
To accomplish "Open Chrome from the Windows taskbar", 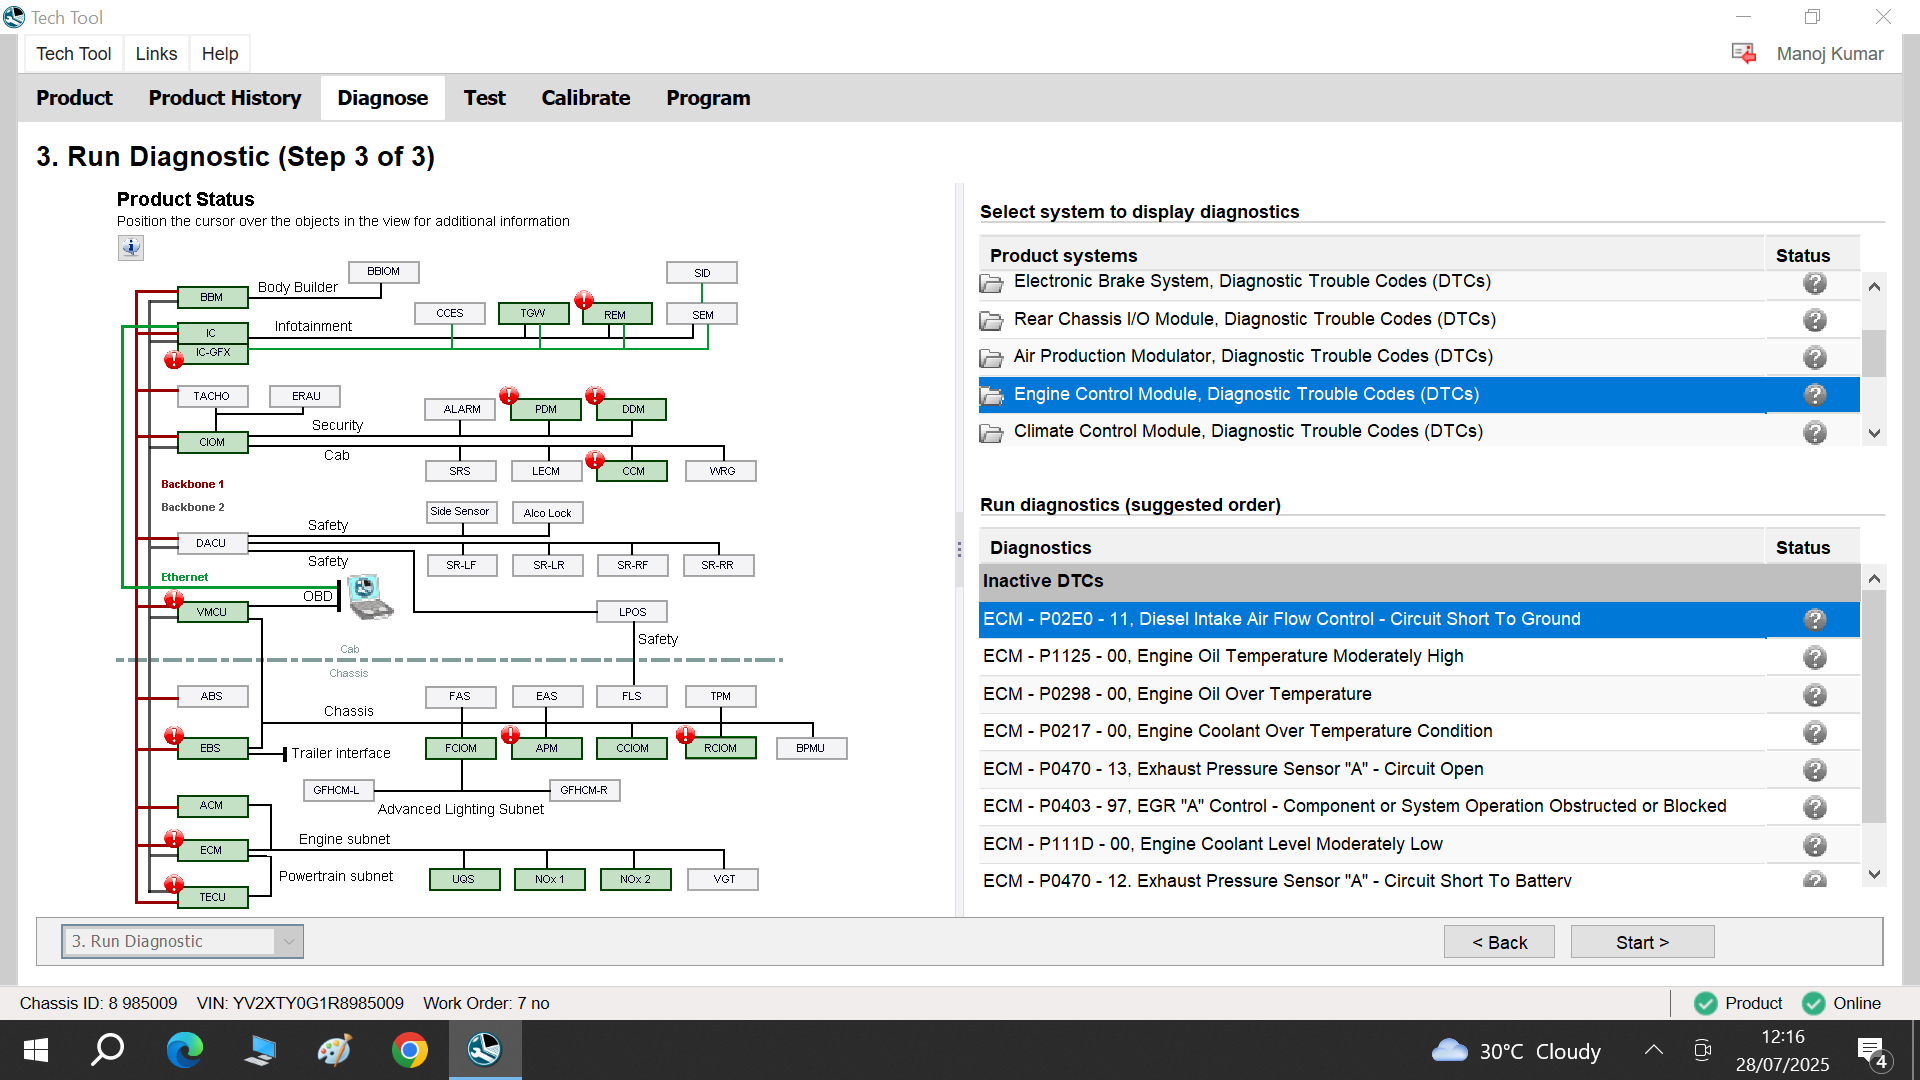I will tap(409, 1050).
